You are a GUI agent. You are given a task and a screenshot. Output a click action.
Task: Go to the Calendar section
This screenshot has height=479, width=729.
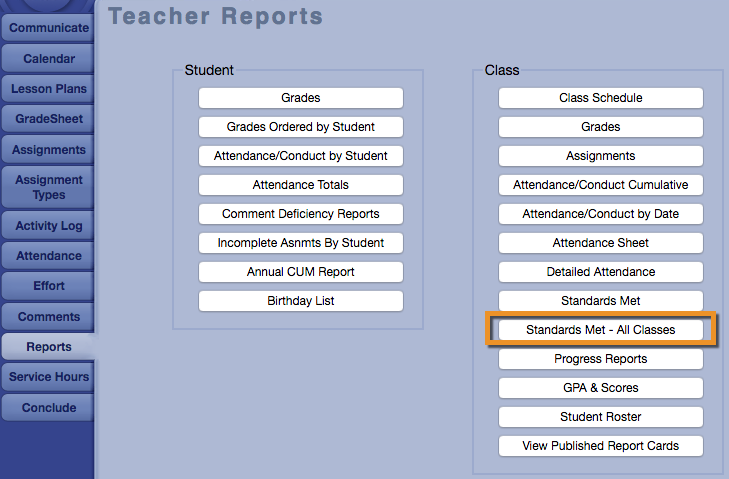point(48,59)
